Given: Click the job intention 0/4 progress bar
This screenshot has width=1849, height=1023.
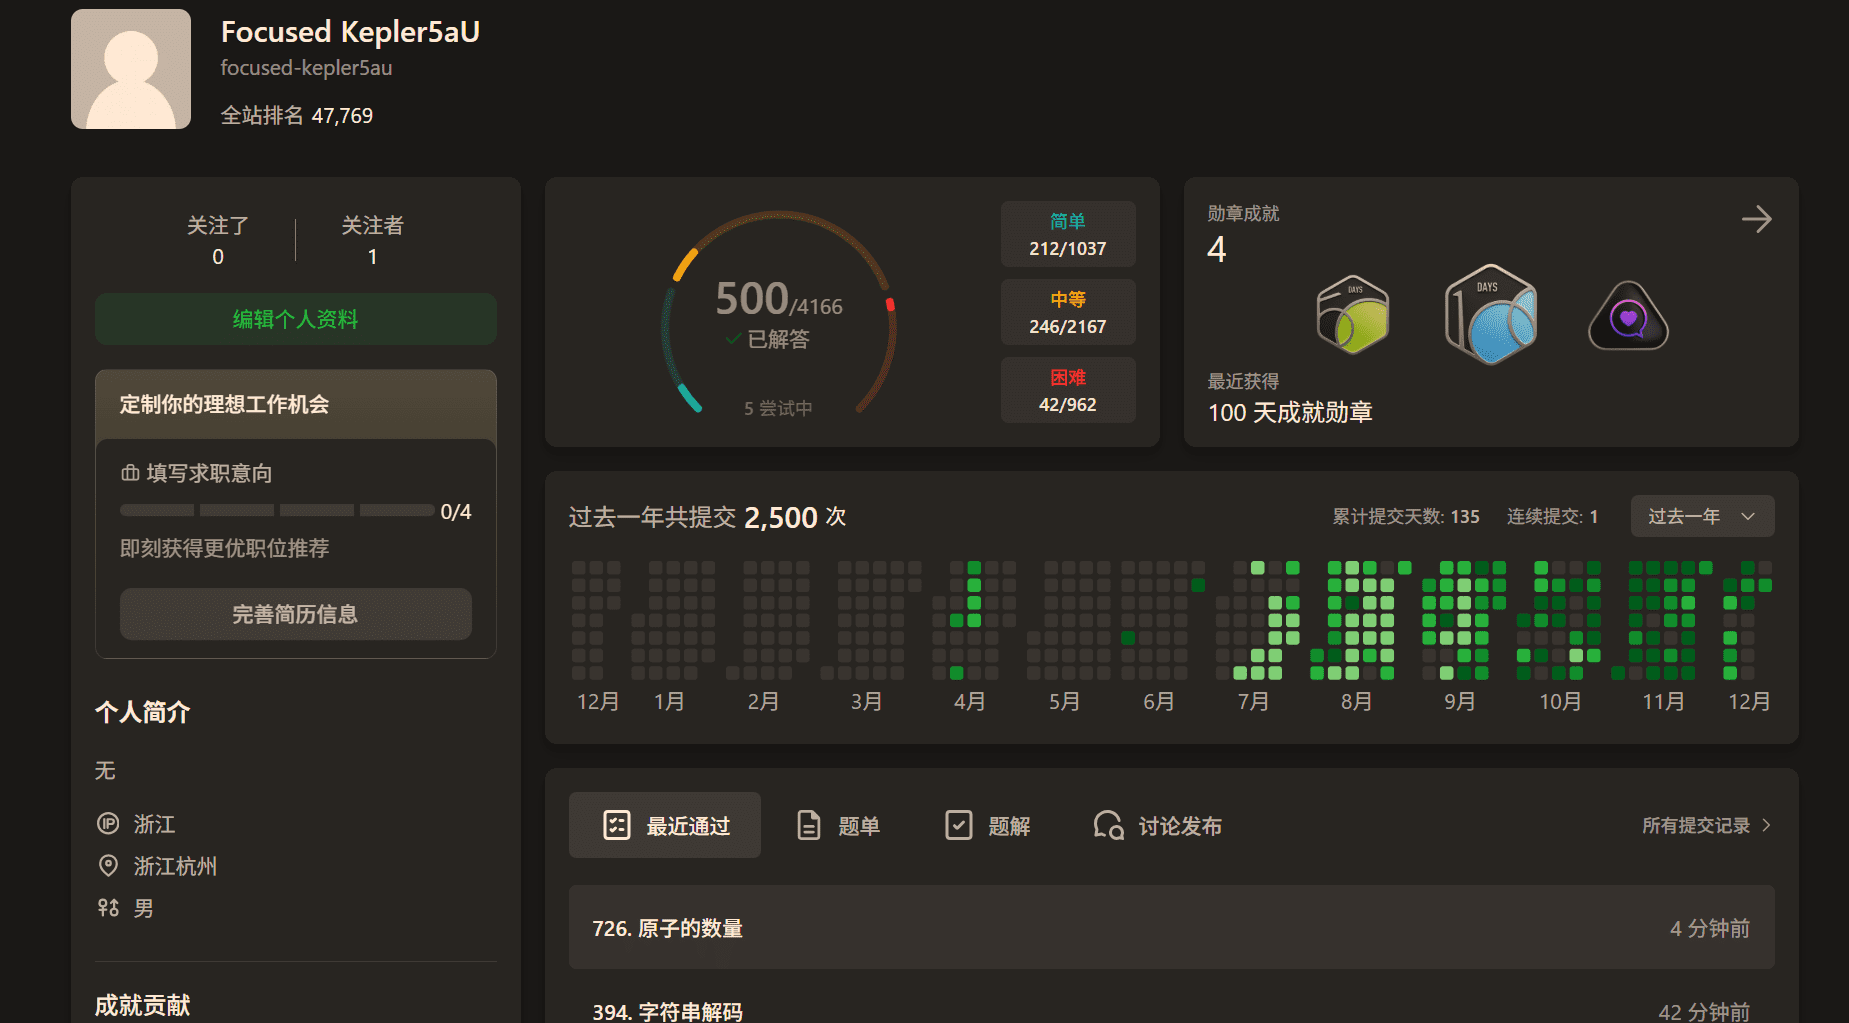Looking at the screenshot, I should [x=277, y=511].
